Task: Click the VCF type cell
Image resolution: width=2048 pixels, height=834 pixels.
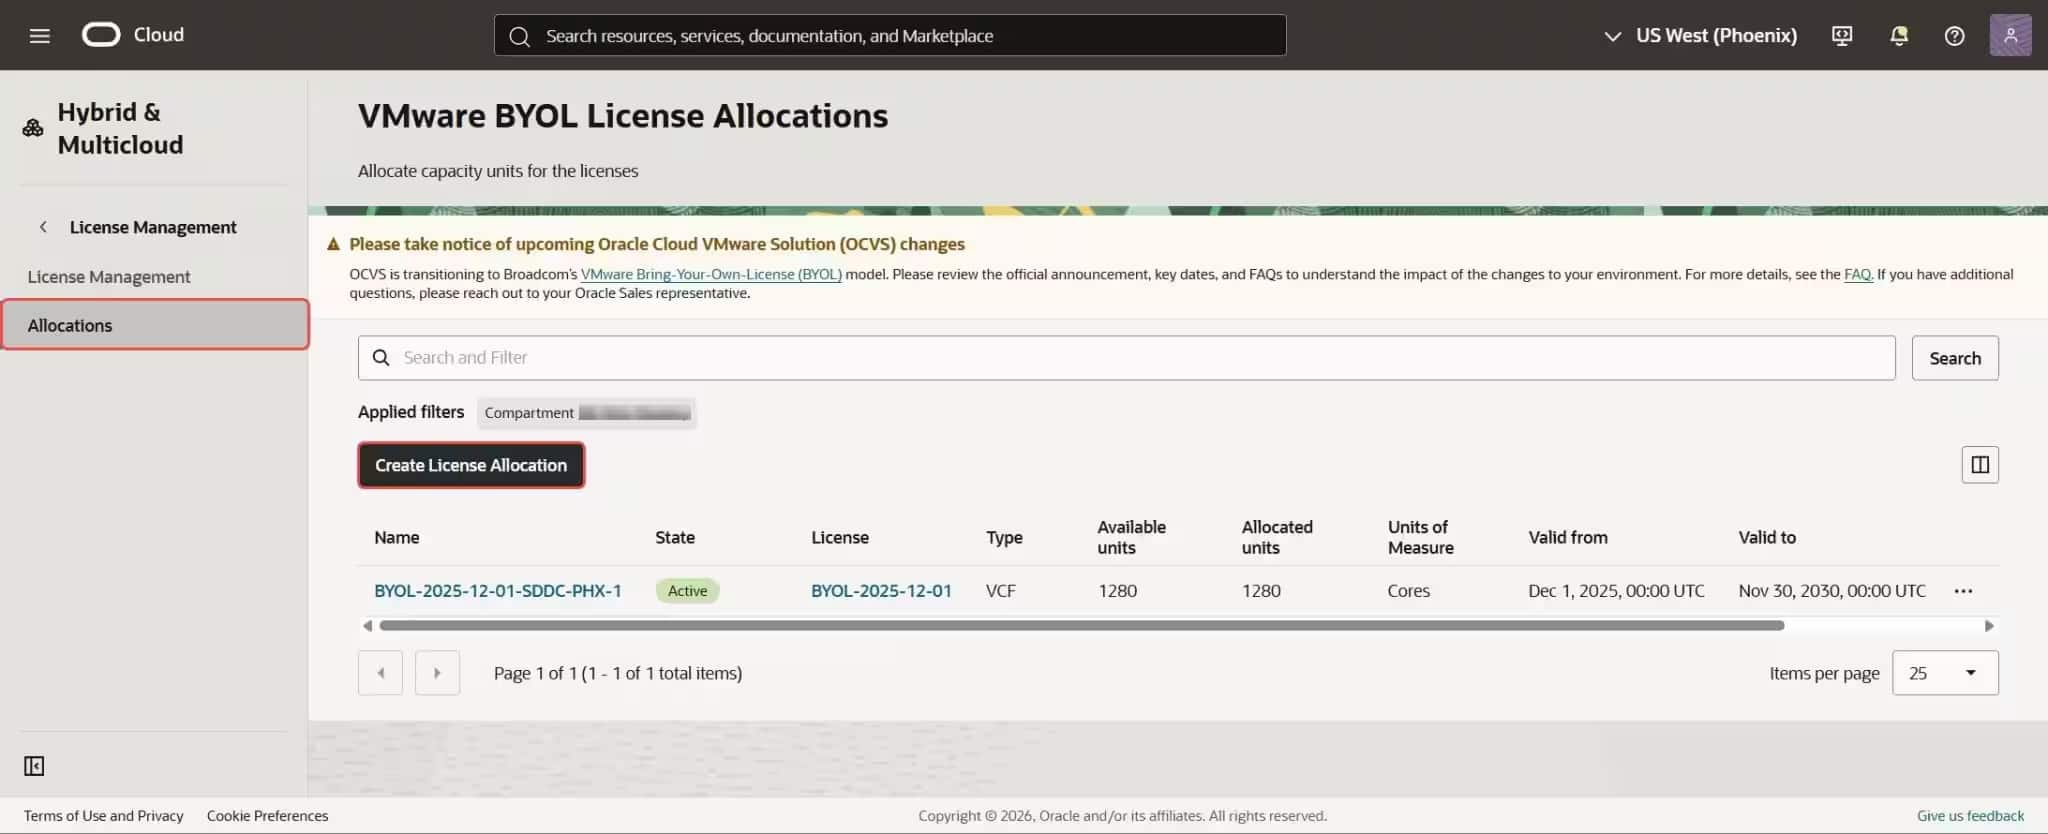Action: 1001,591
